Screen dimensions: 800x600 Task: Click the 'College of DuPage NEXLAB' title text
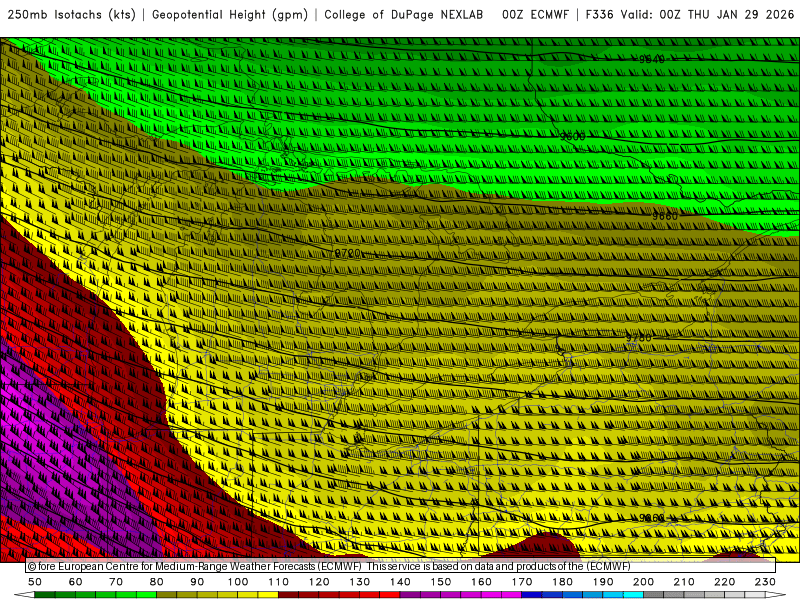pos(404,15)
